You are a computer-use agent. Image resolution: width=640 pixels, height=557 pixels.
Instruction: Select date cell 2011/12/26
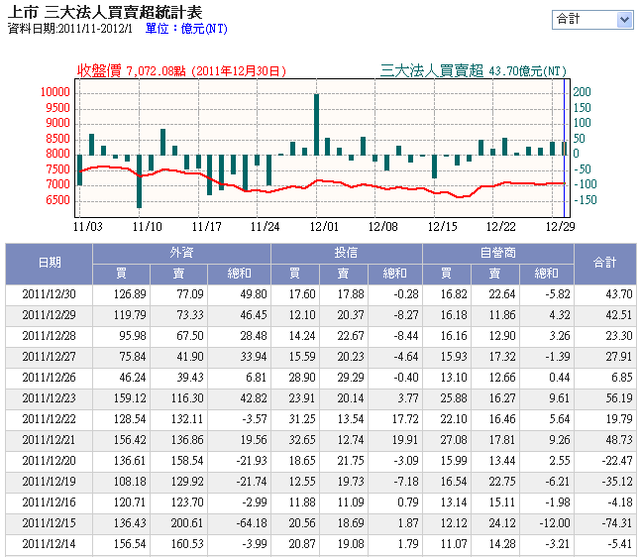tap(49, 378)
